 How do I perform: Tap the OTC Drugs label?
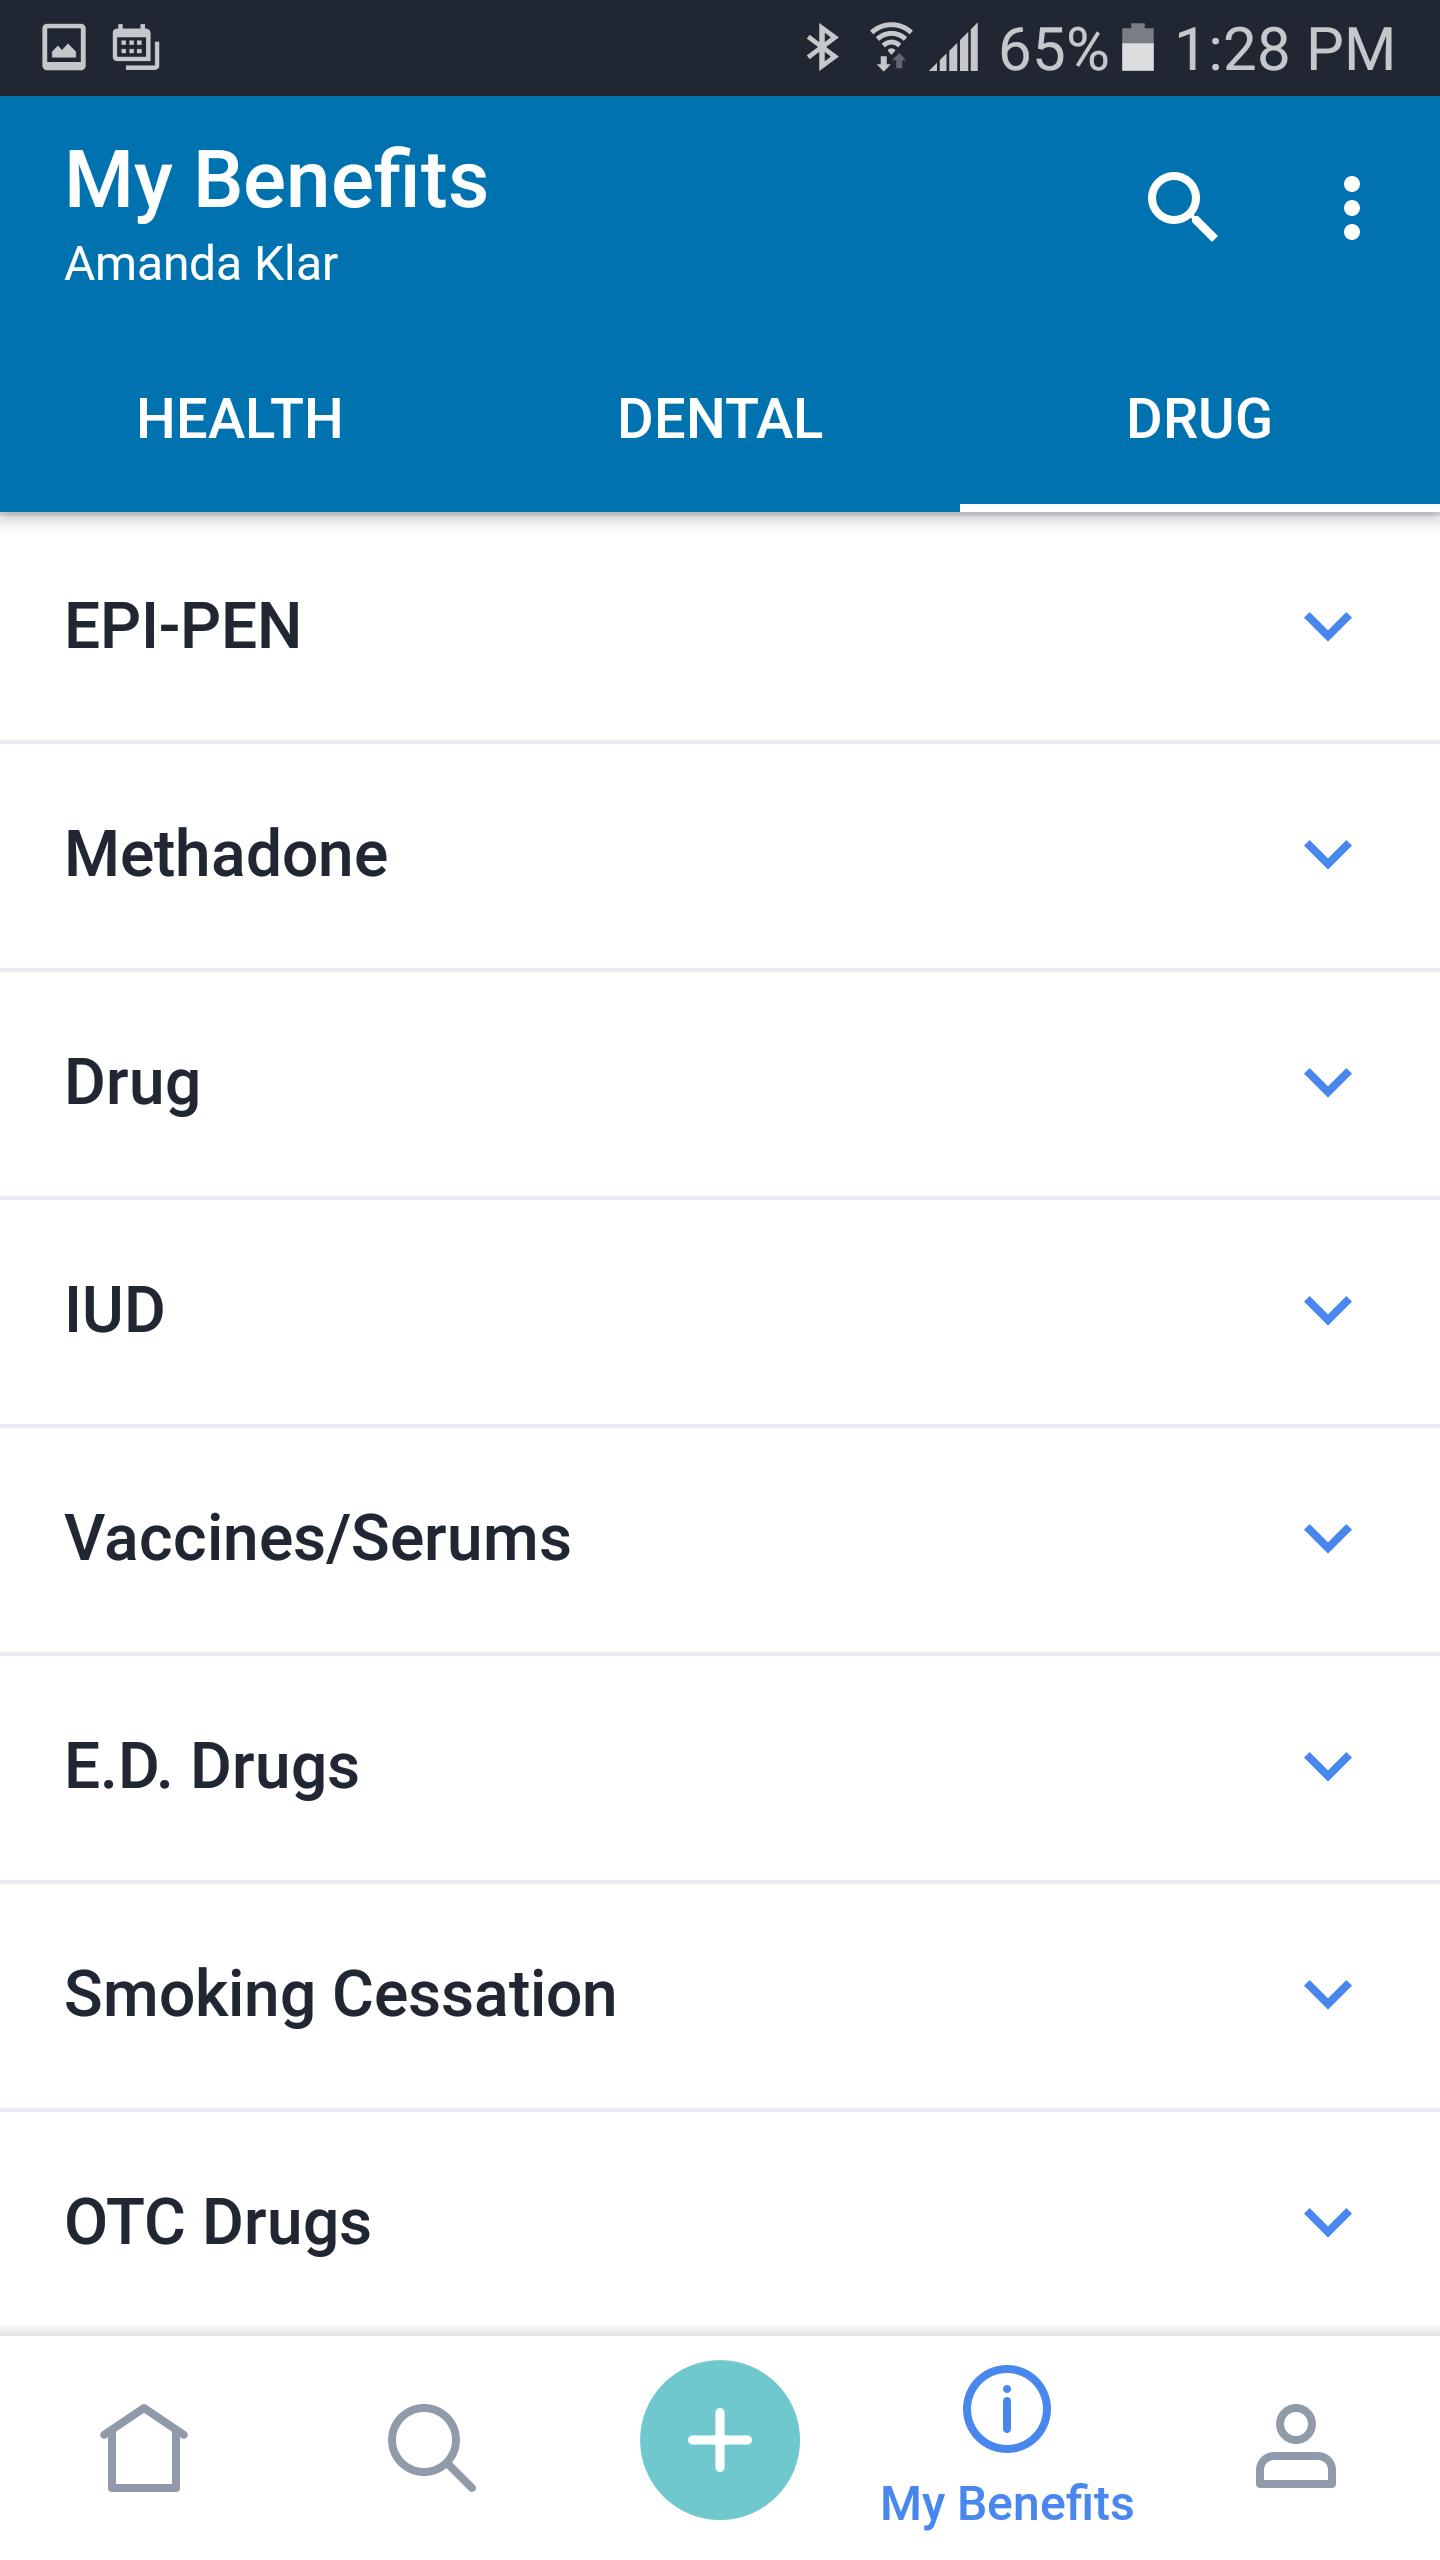pyautogui.click(x=218, y=2222)
